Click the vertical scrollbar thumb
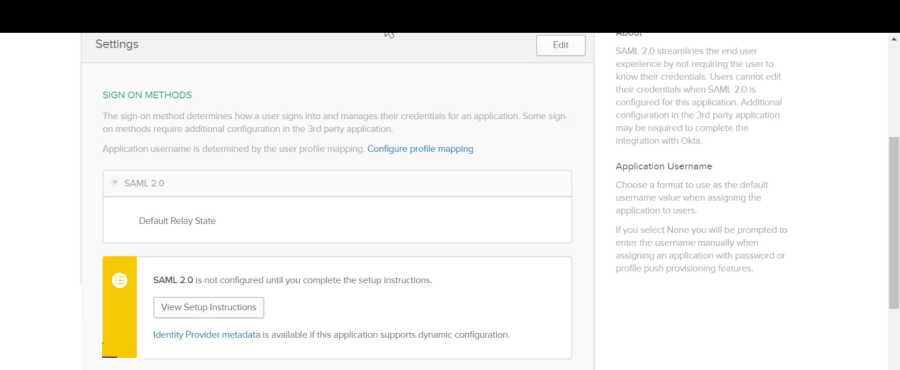Viewport: 900px width, 370px height. click(894, 223)
